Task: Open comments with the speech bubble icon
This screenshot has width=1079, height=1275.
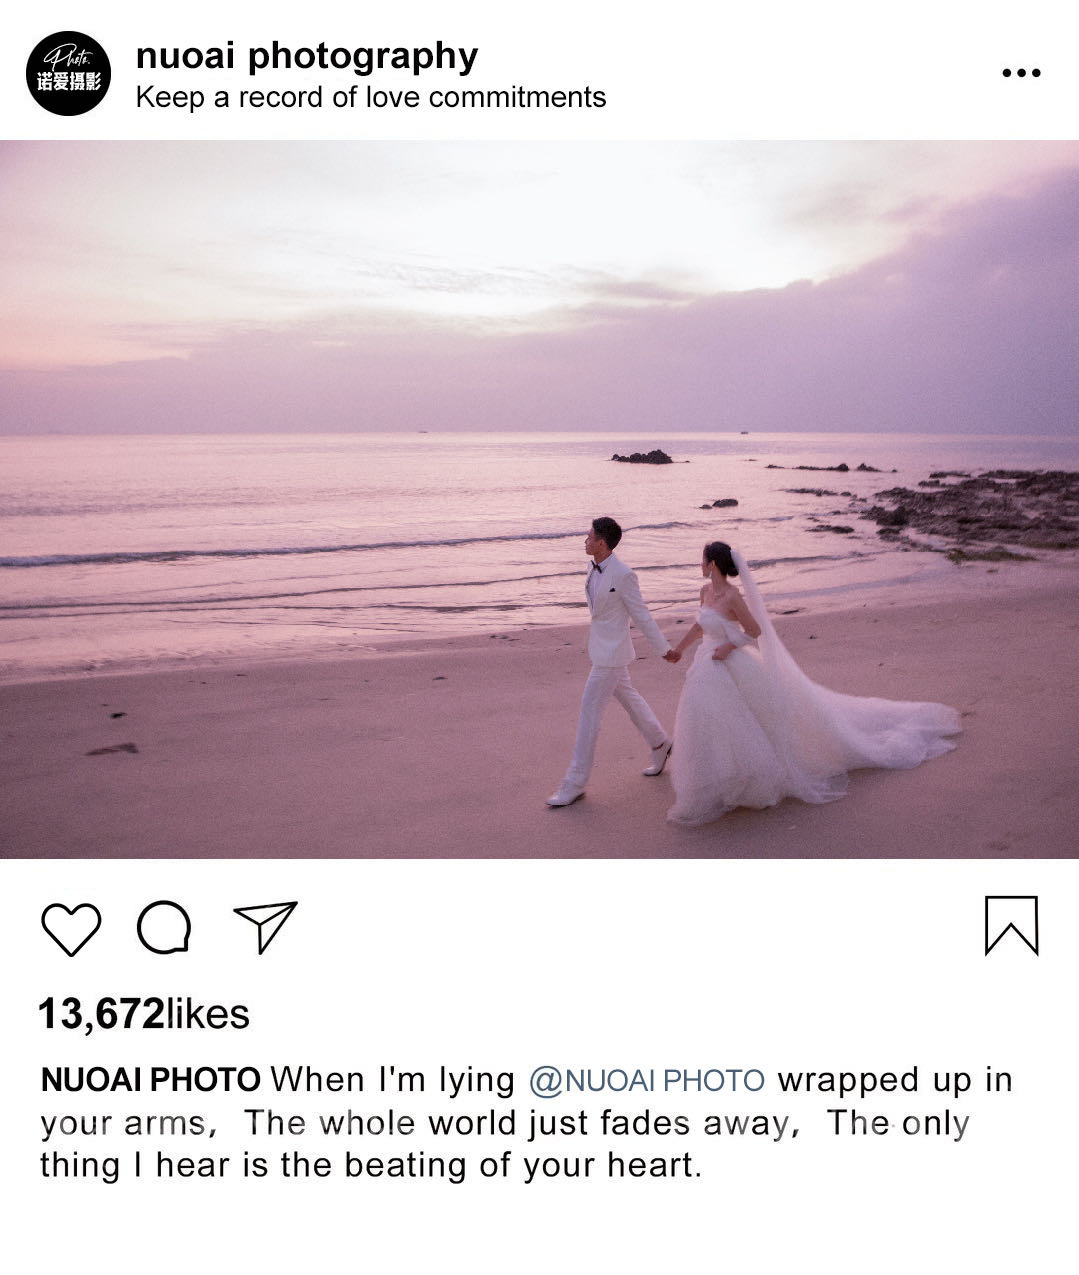Action: point(164,928)
